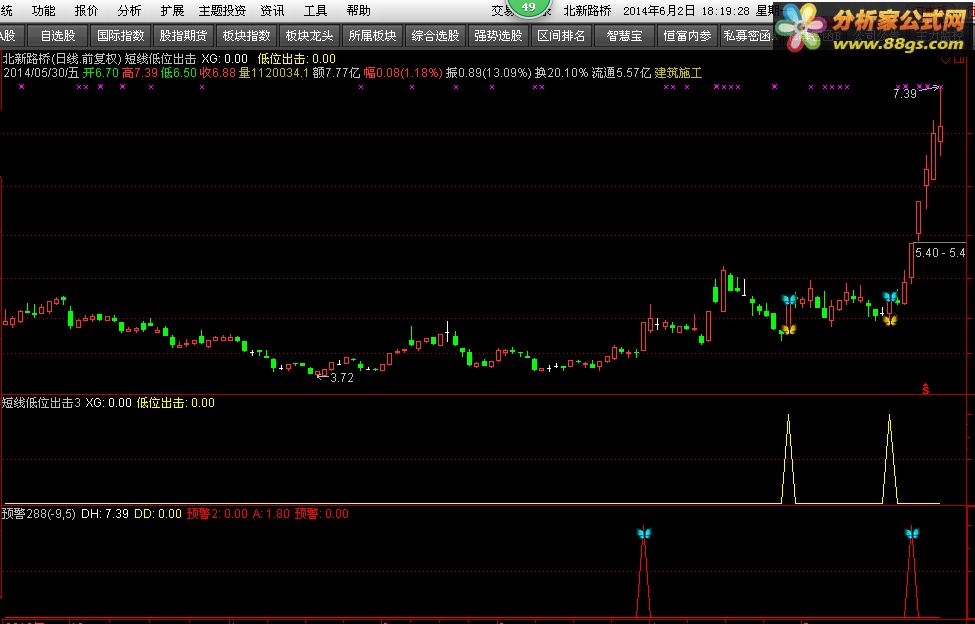Click the 换20.10% turnover value

[561, 73]
